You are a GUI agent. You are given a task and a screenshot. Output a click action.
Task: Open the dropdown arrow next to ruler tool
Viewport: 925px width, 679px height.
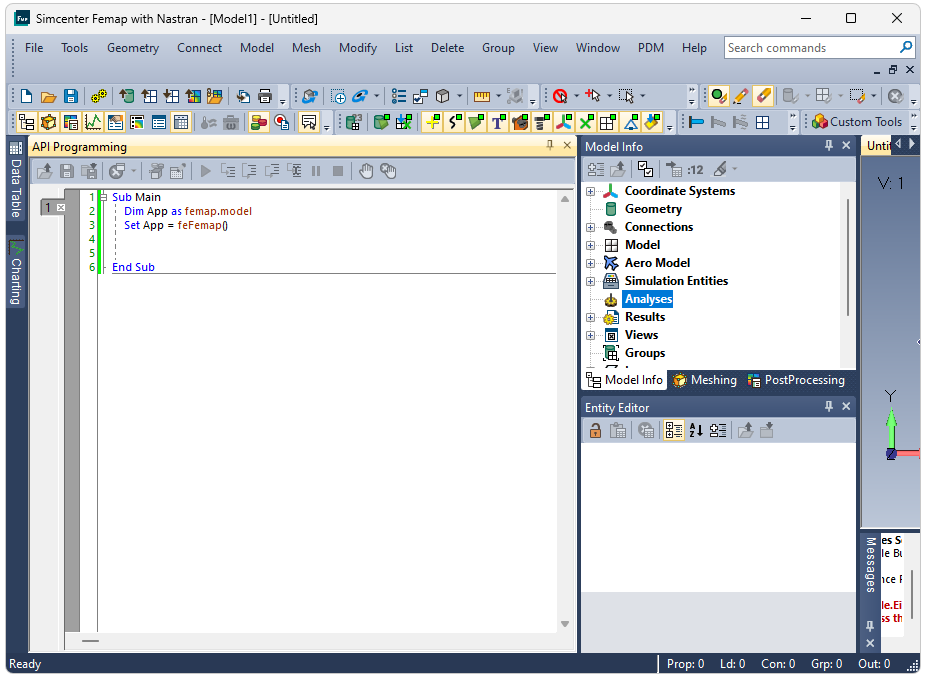click(x=498, y=96)
